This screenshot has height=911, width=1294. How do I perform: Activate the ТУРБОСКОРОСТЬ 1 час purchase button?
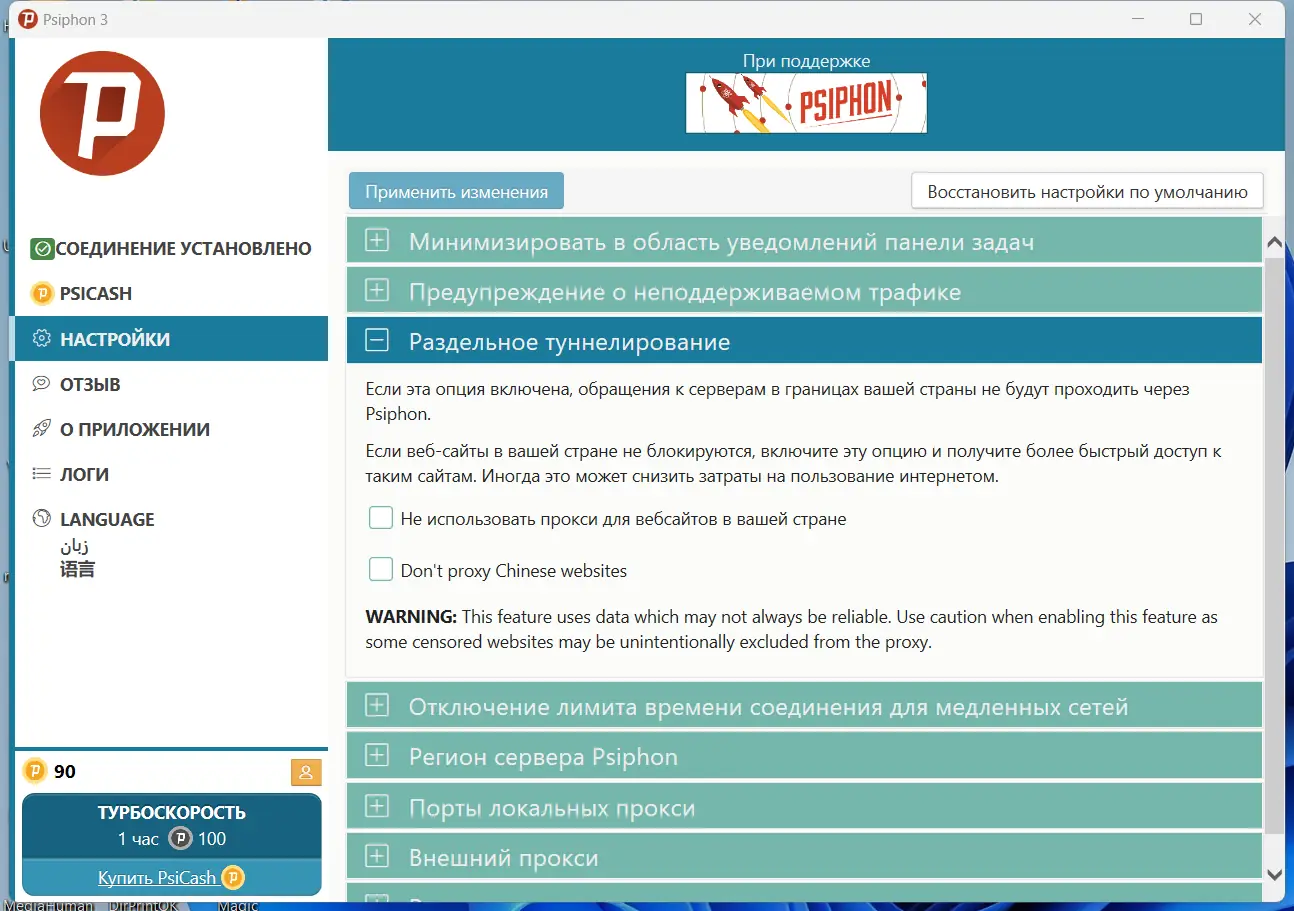coord(172,826)
